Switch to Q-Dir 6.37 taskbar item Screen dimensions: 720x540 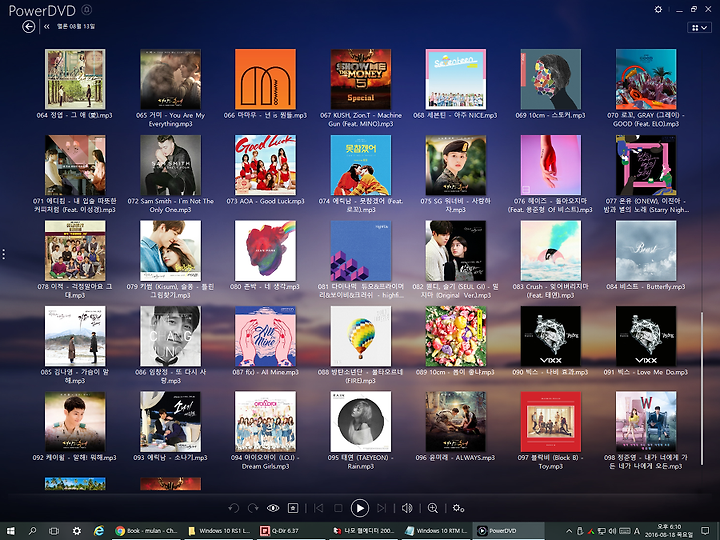(291, 531)
